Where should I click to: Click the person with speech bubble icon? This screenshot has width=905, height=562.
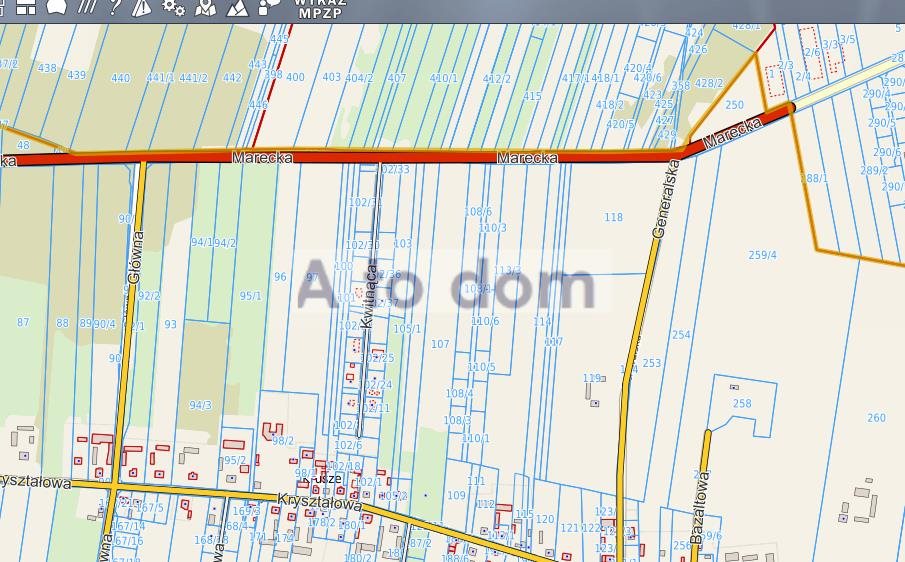269,6
